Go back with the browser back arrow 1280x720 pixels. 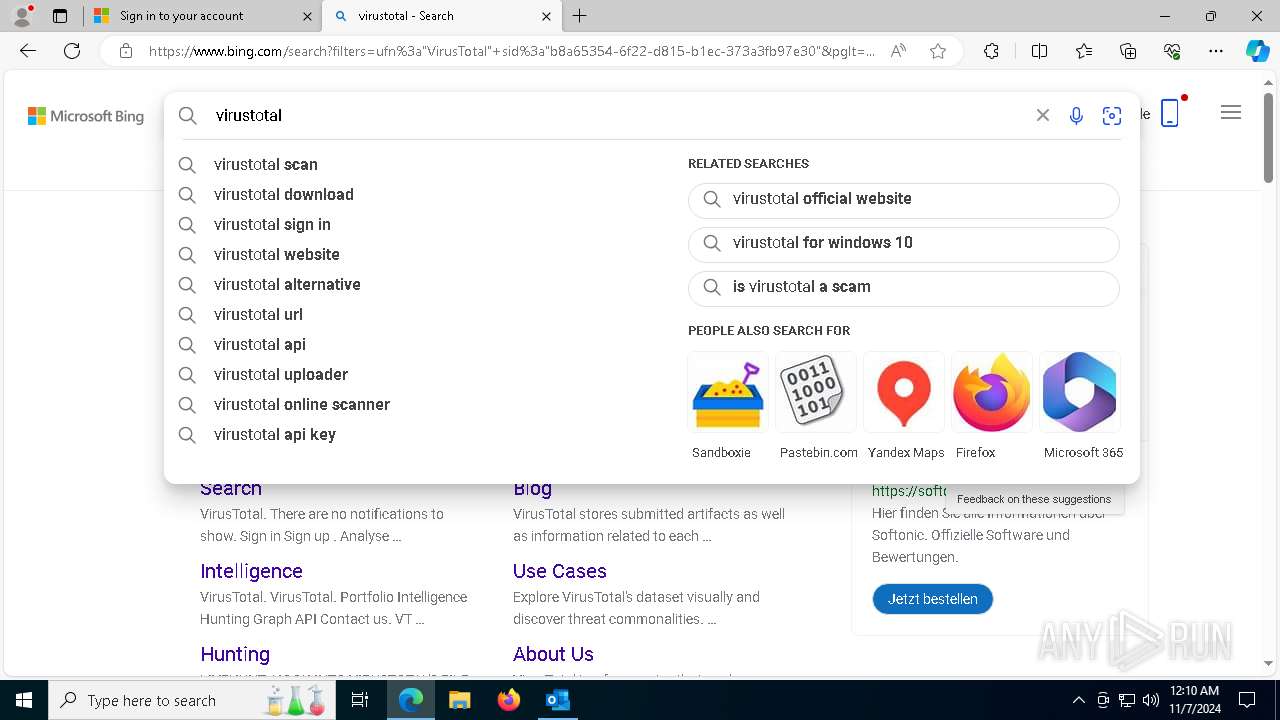(28, 51)
